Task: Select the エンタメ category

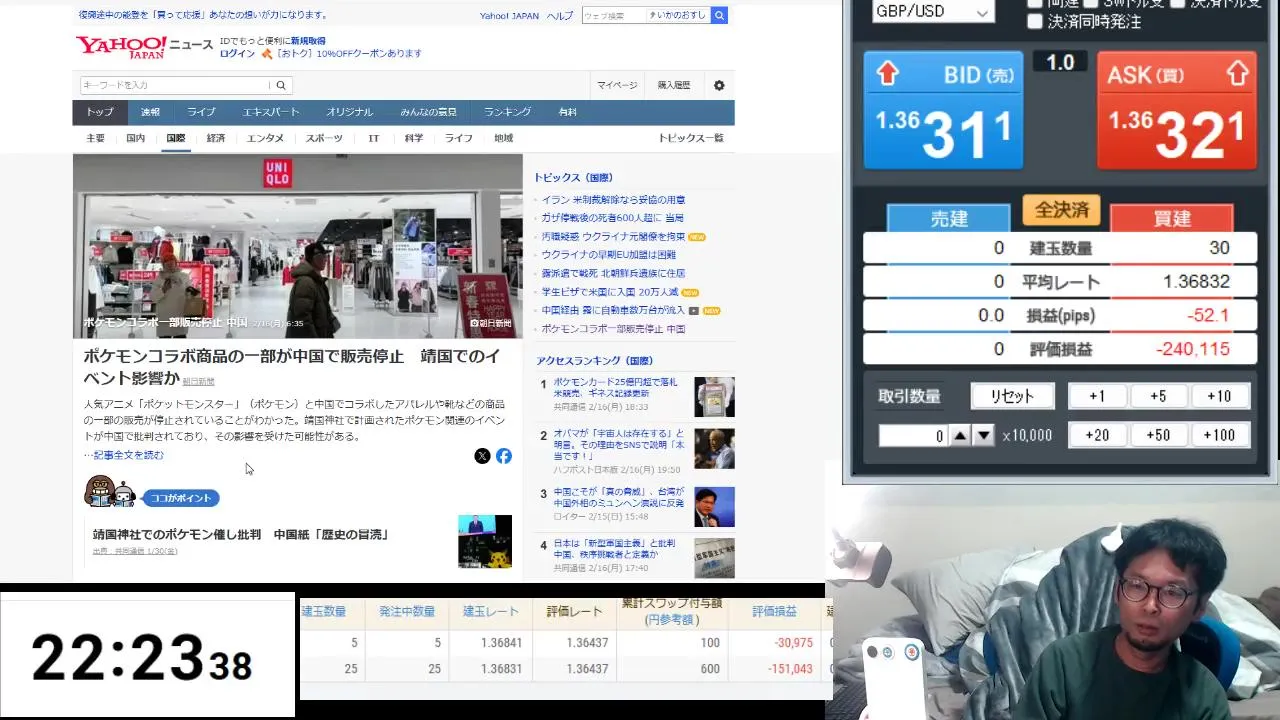Action: click(x=265, y=138)
